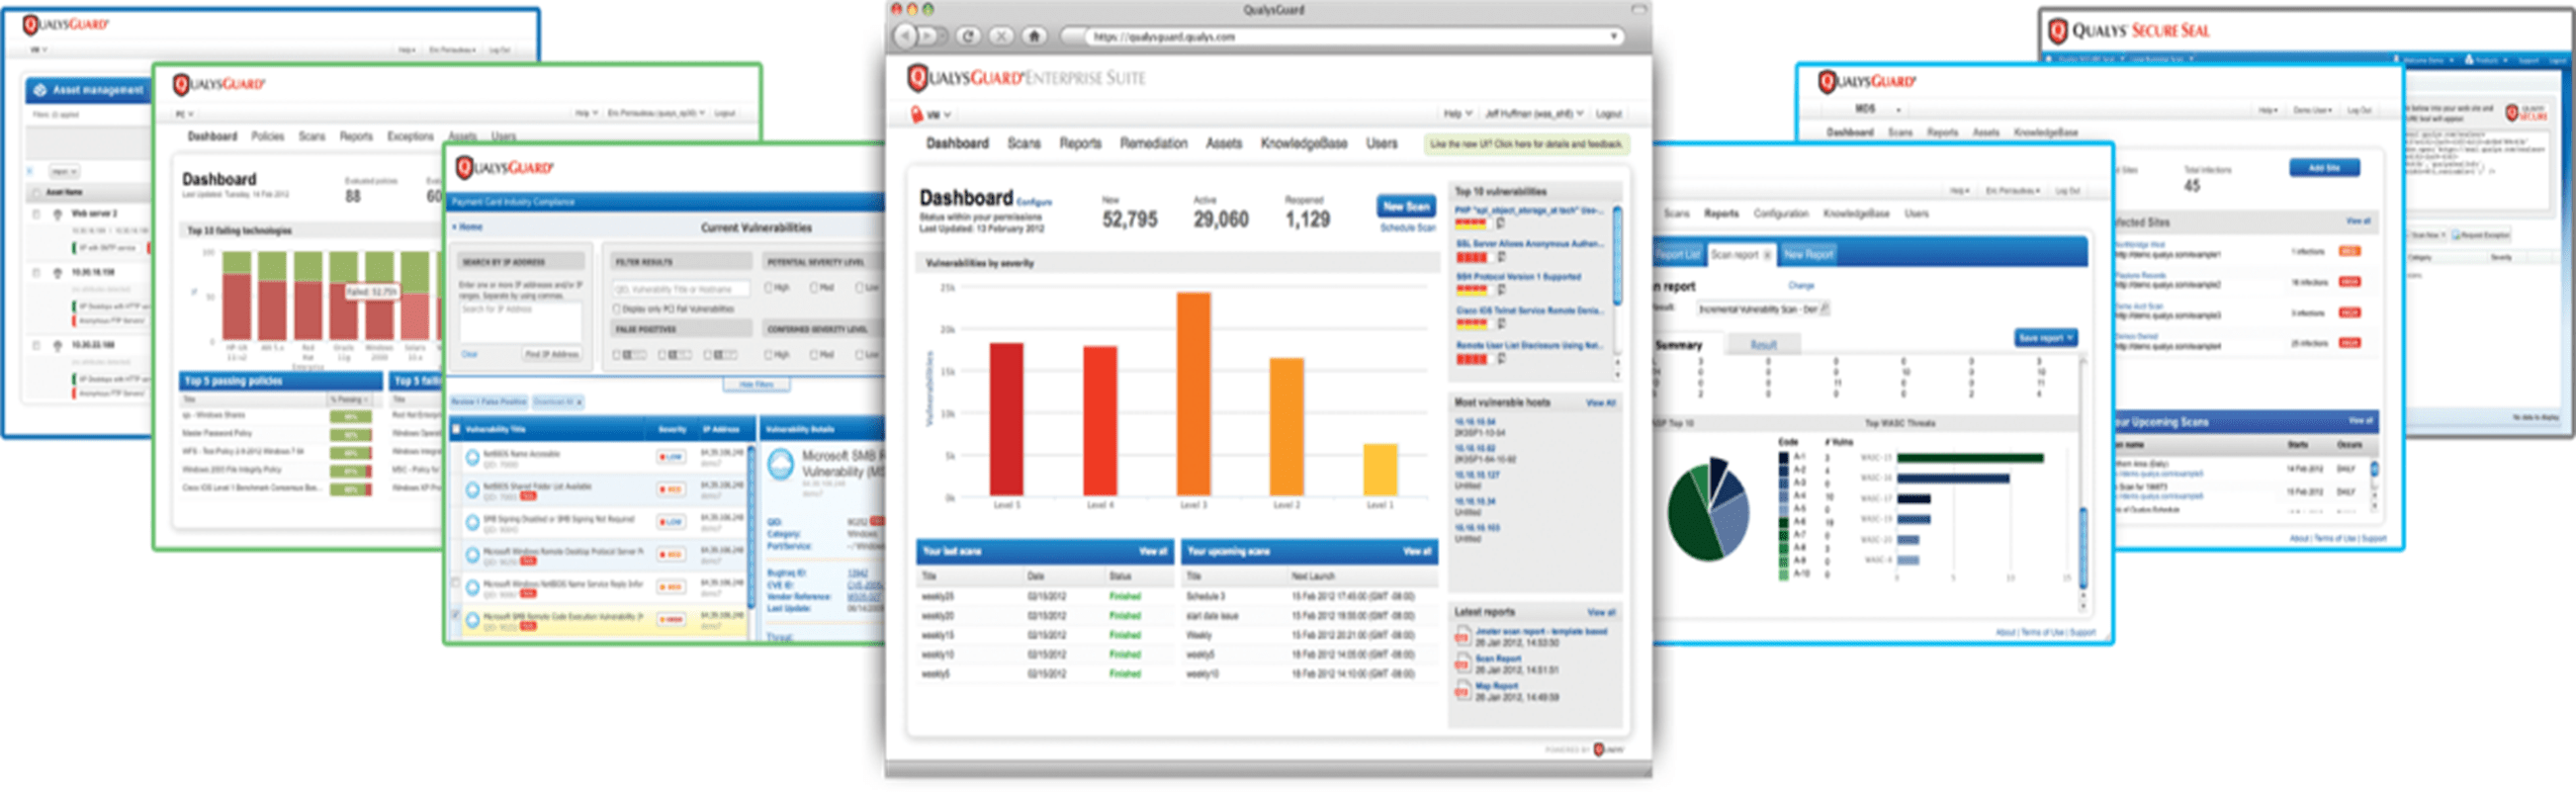Switch to the KnowledgeBase tab in Enterprise Suite

(1304, 143)
